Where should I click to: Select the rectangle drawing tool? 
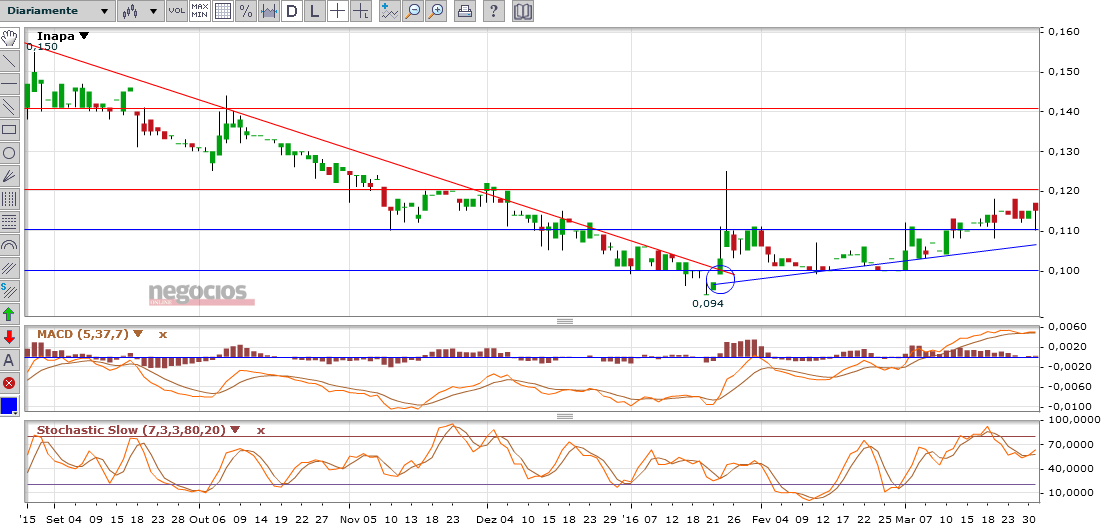pos(9,129)
